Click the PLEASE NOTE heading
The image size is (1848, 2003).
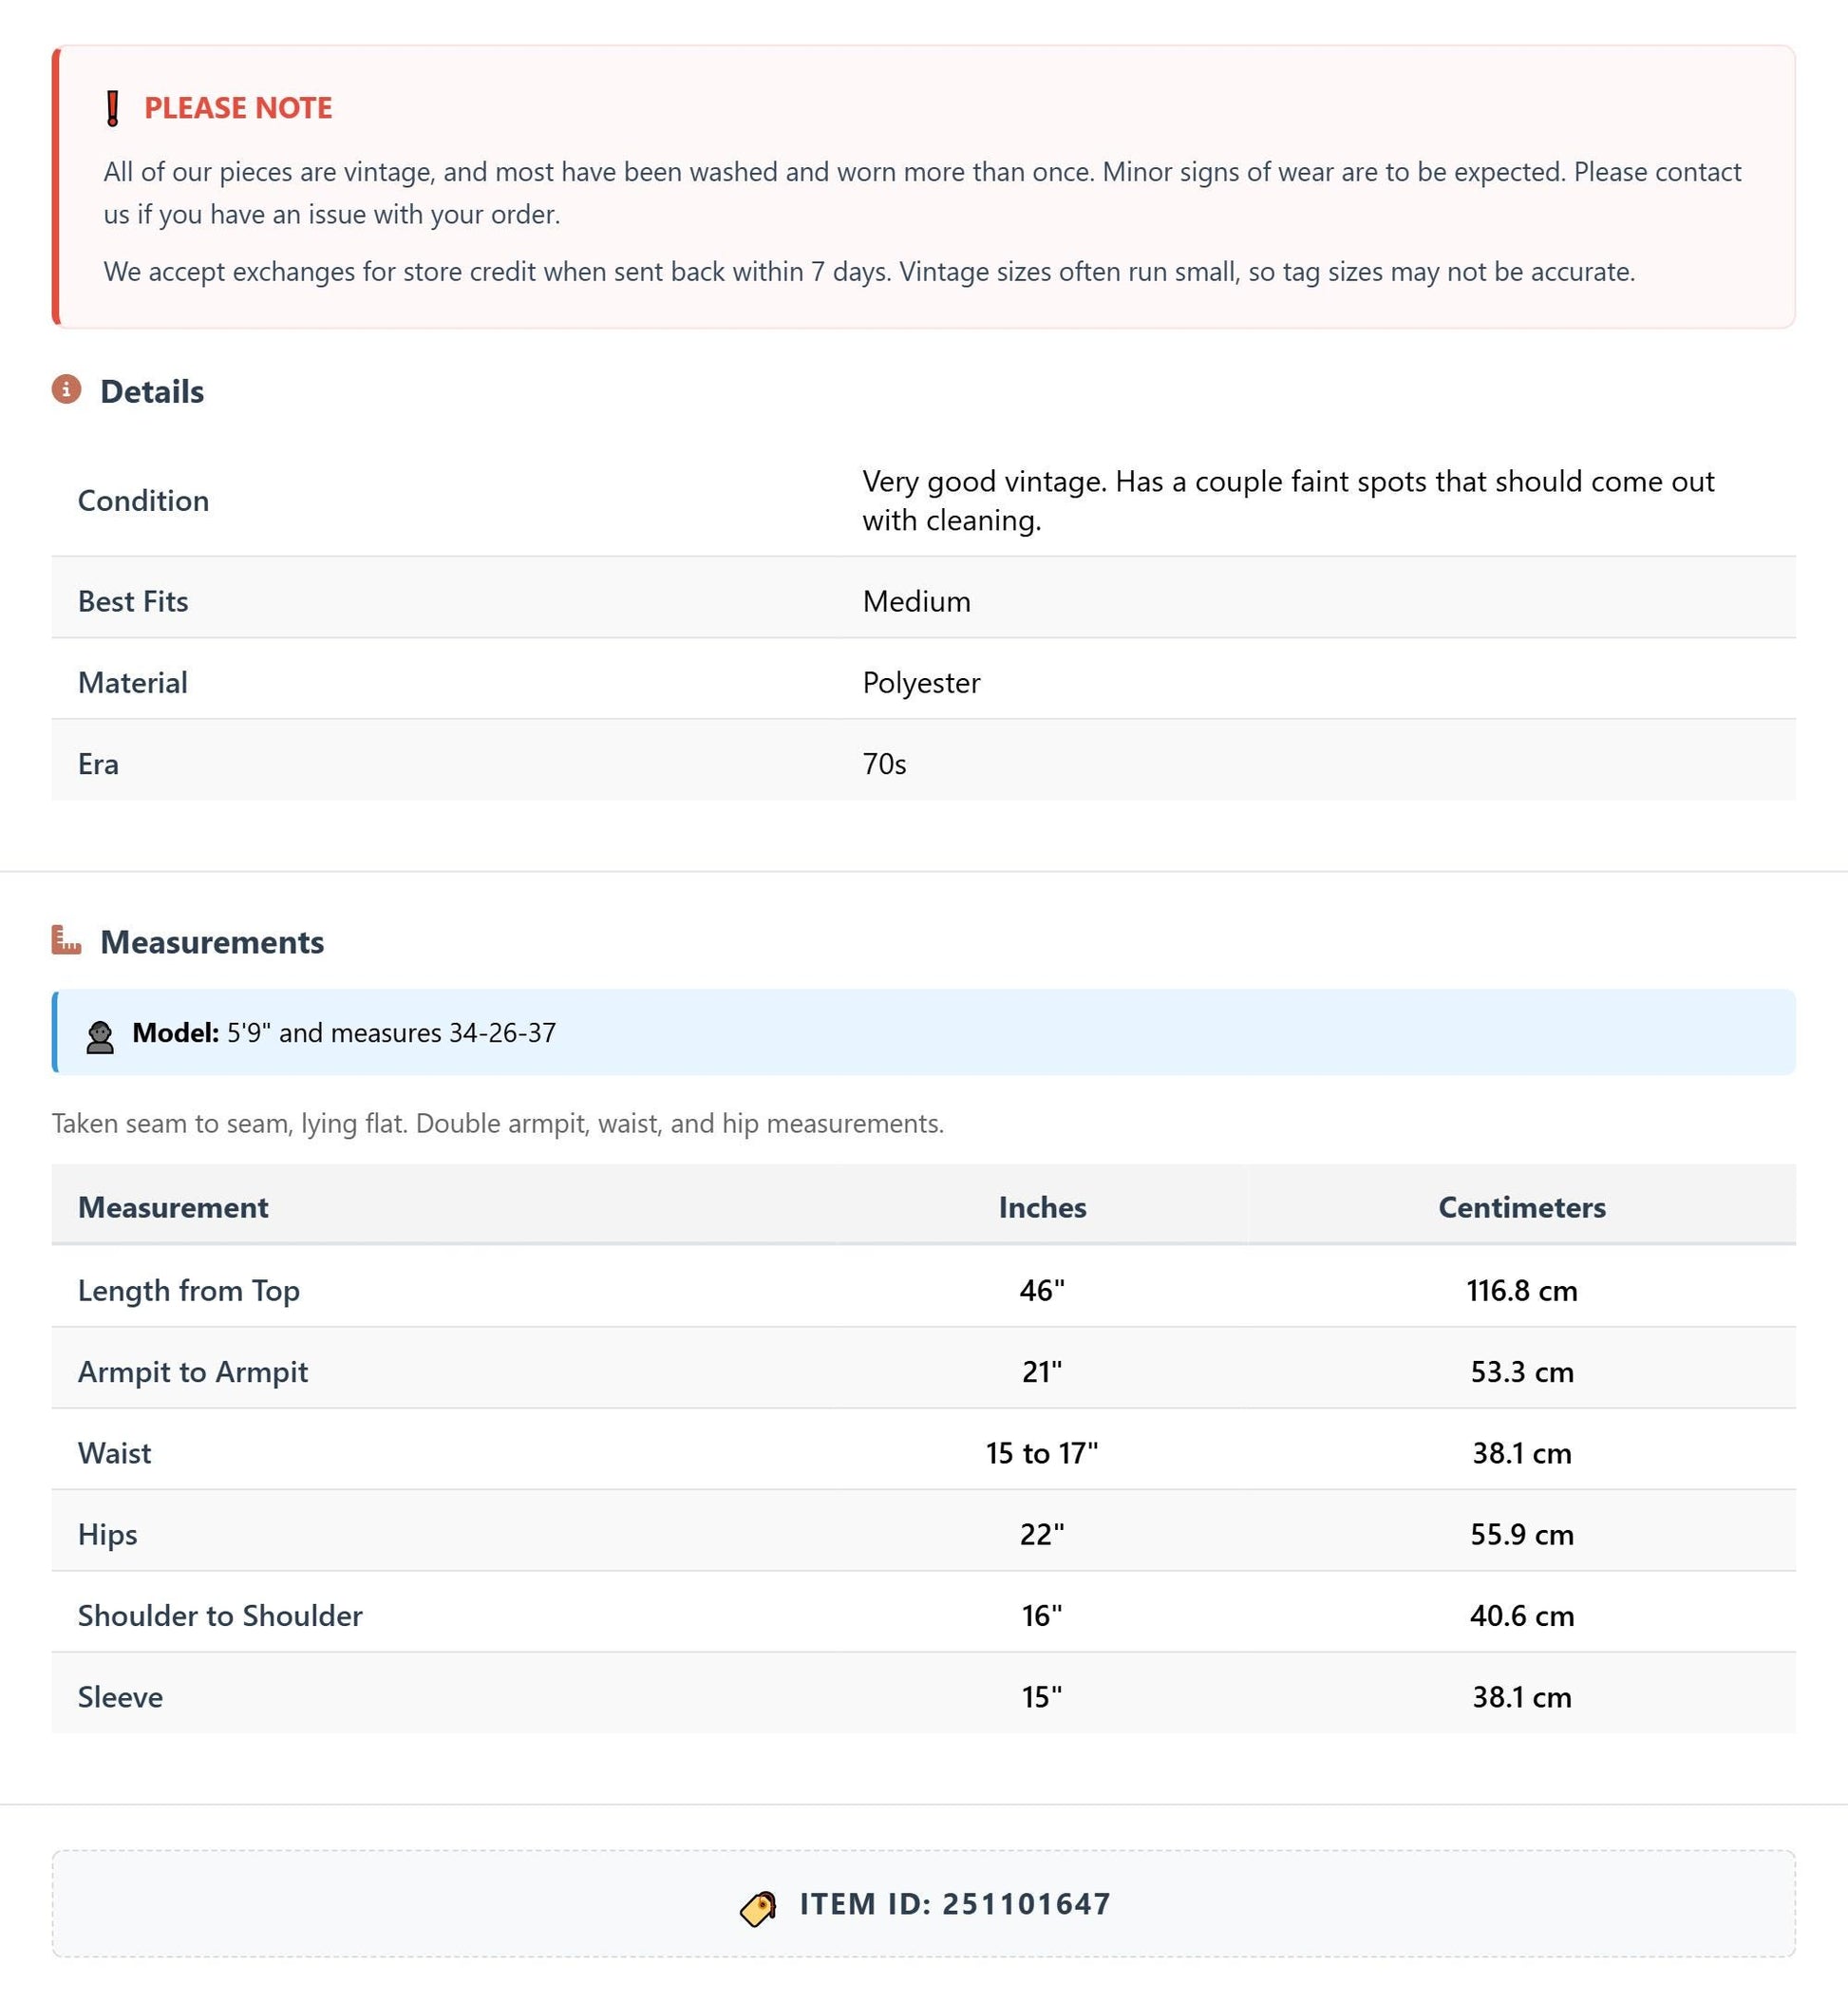[x=238, y=108]
